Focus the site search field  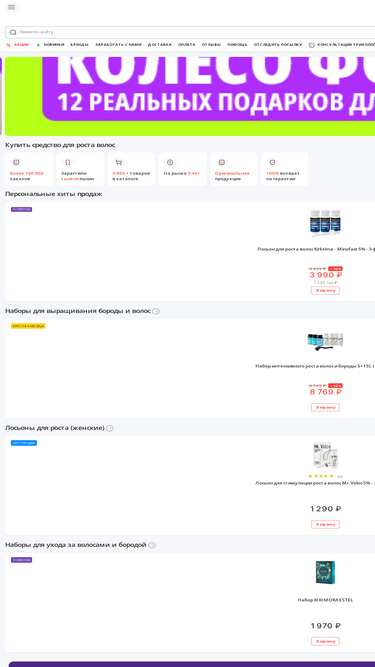tap(191, 32)
